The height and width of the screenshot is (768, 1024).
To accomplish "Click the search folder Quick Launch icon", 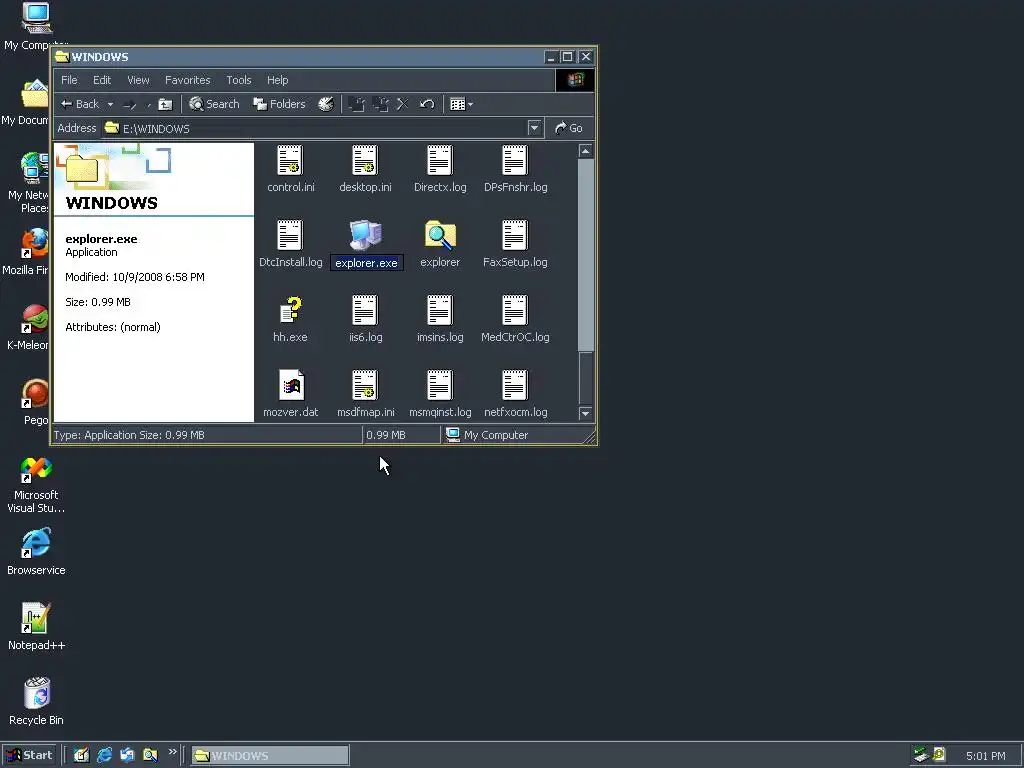I will [x=150, y=756].
